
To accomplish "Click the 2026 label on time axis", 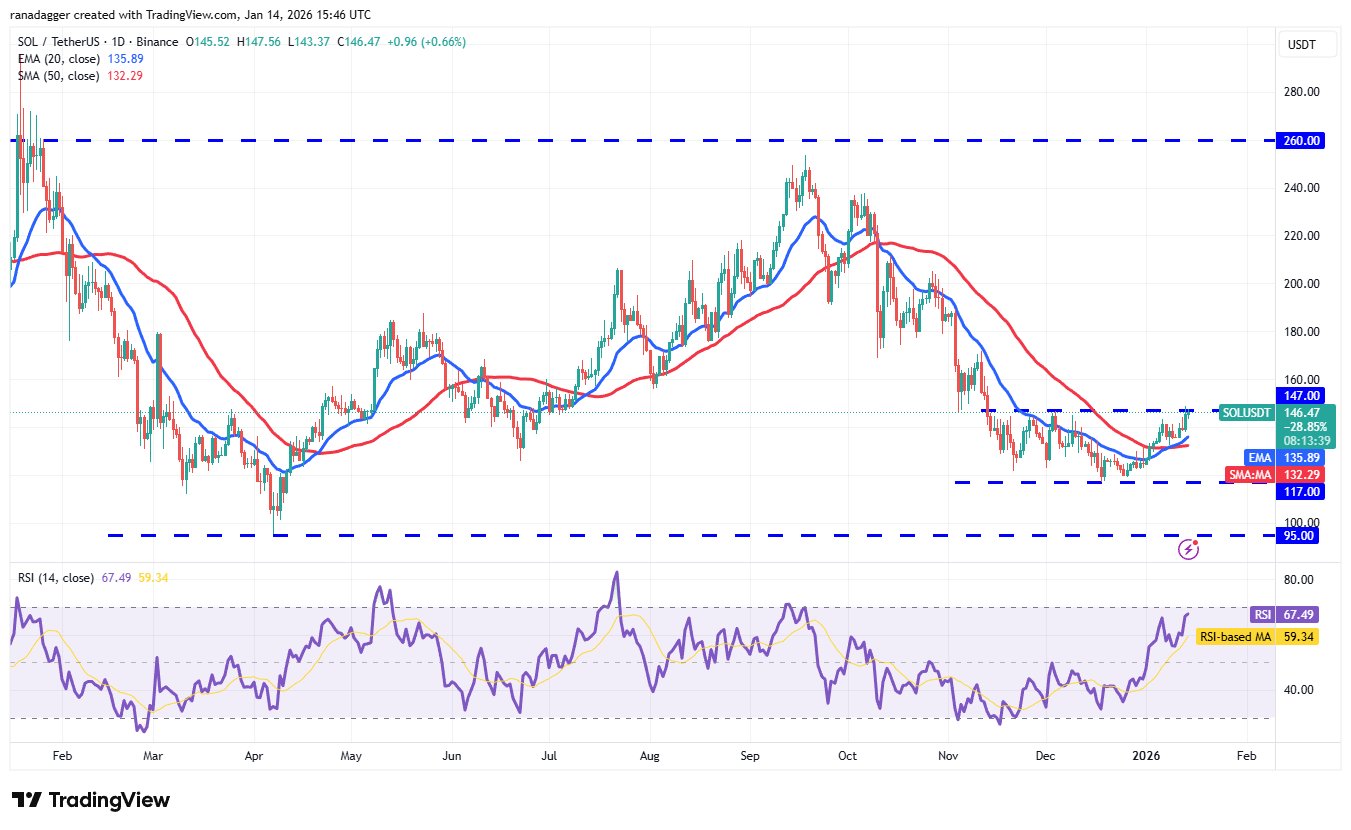I will point(1144,758).
